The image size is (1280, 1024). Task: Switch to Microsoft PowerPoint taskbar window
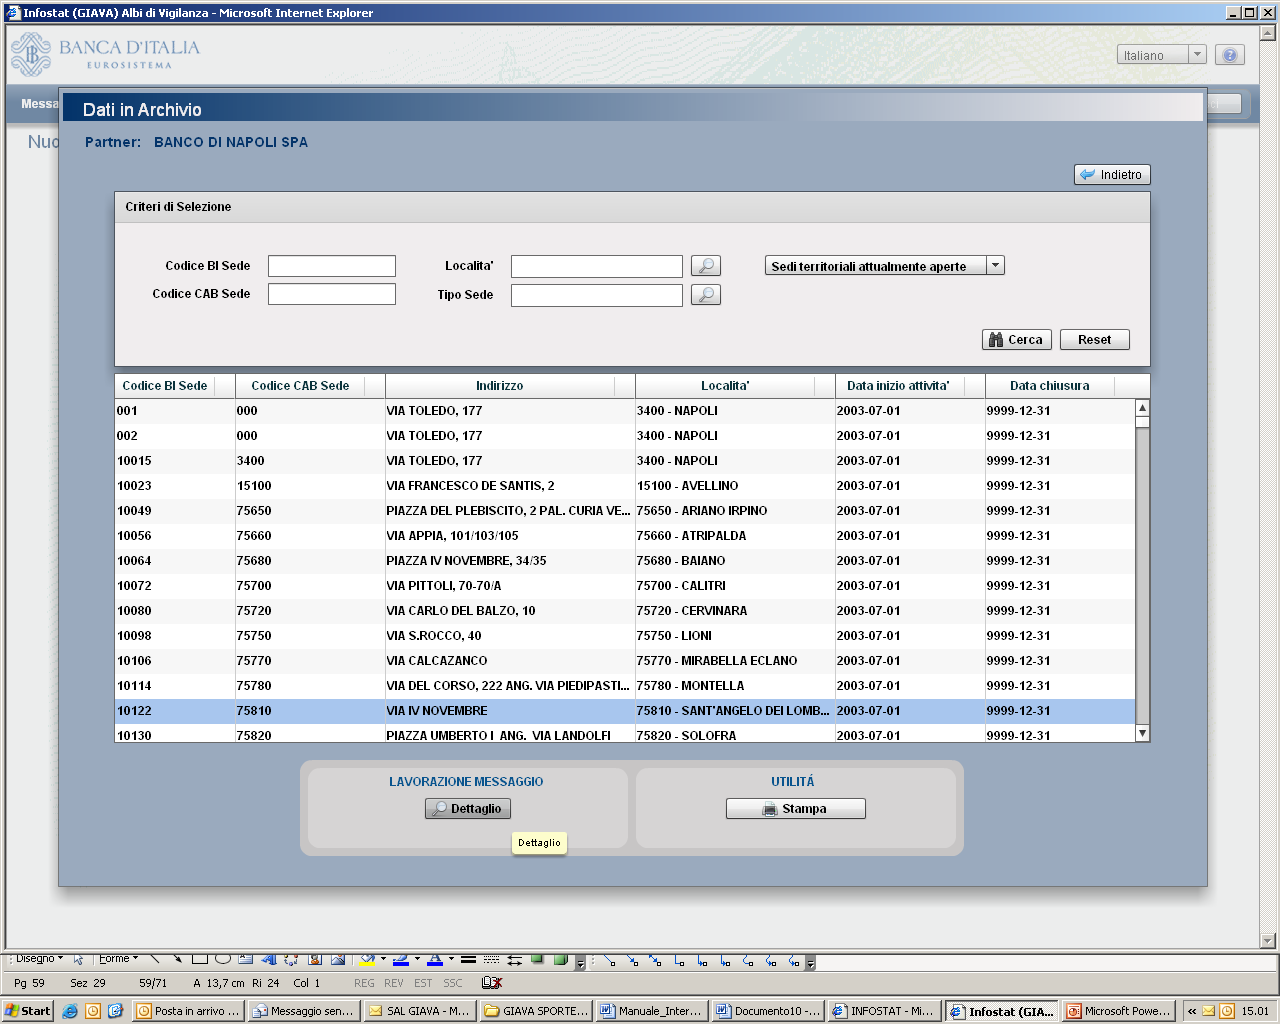pyautogui.click(x=1117, y=1011)
